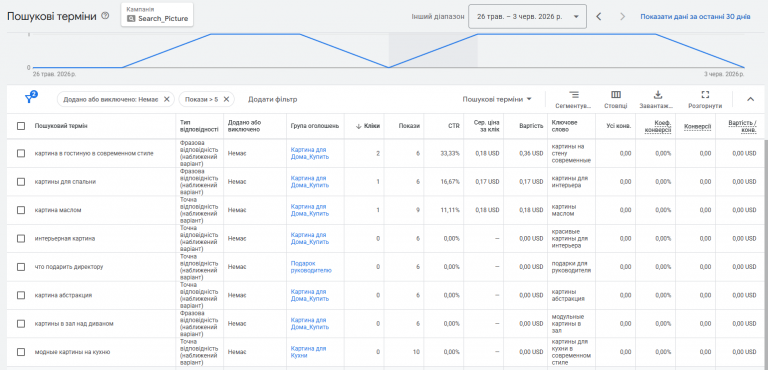Sort by 'Усі конв.' column header
768x370 pixels.
[x=619, y=126]
